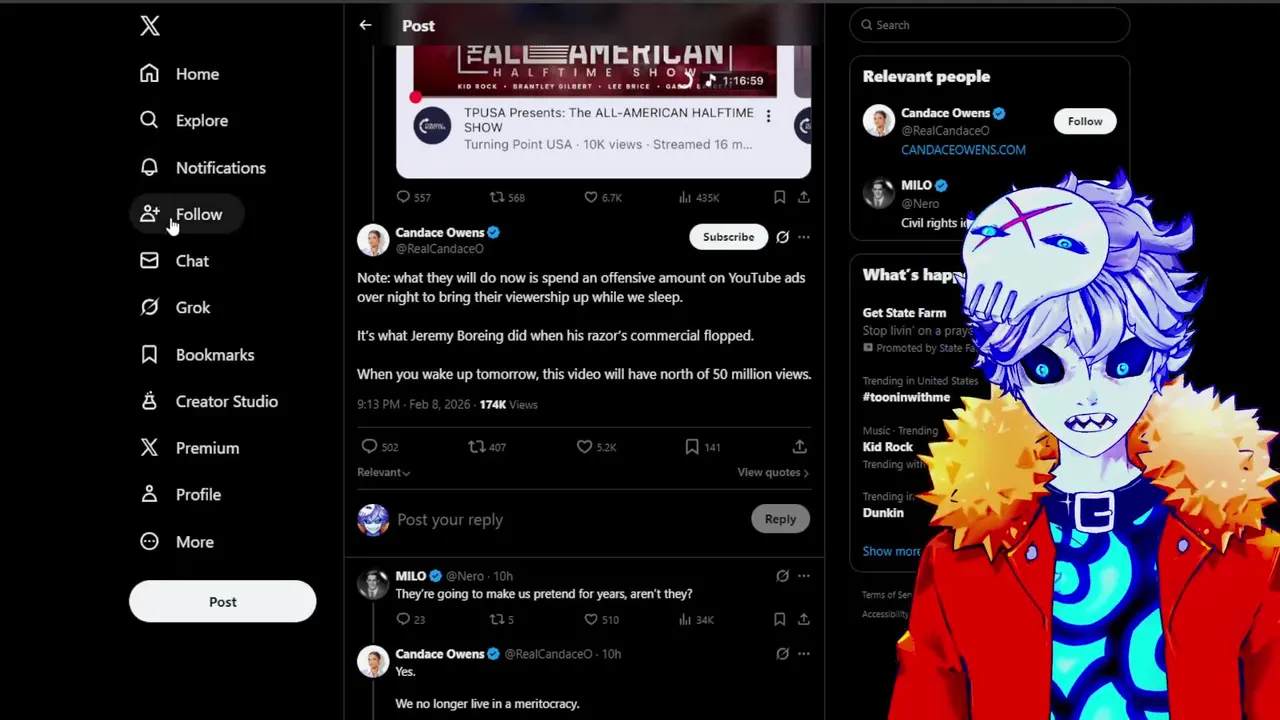Open reply comments icon showing 502
This screenshot has height=720, width=1280.
[x=369, y=447]
